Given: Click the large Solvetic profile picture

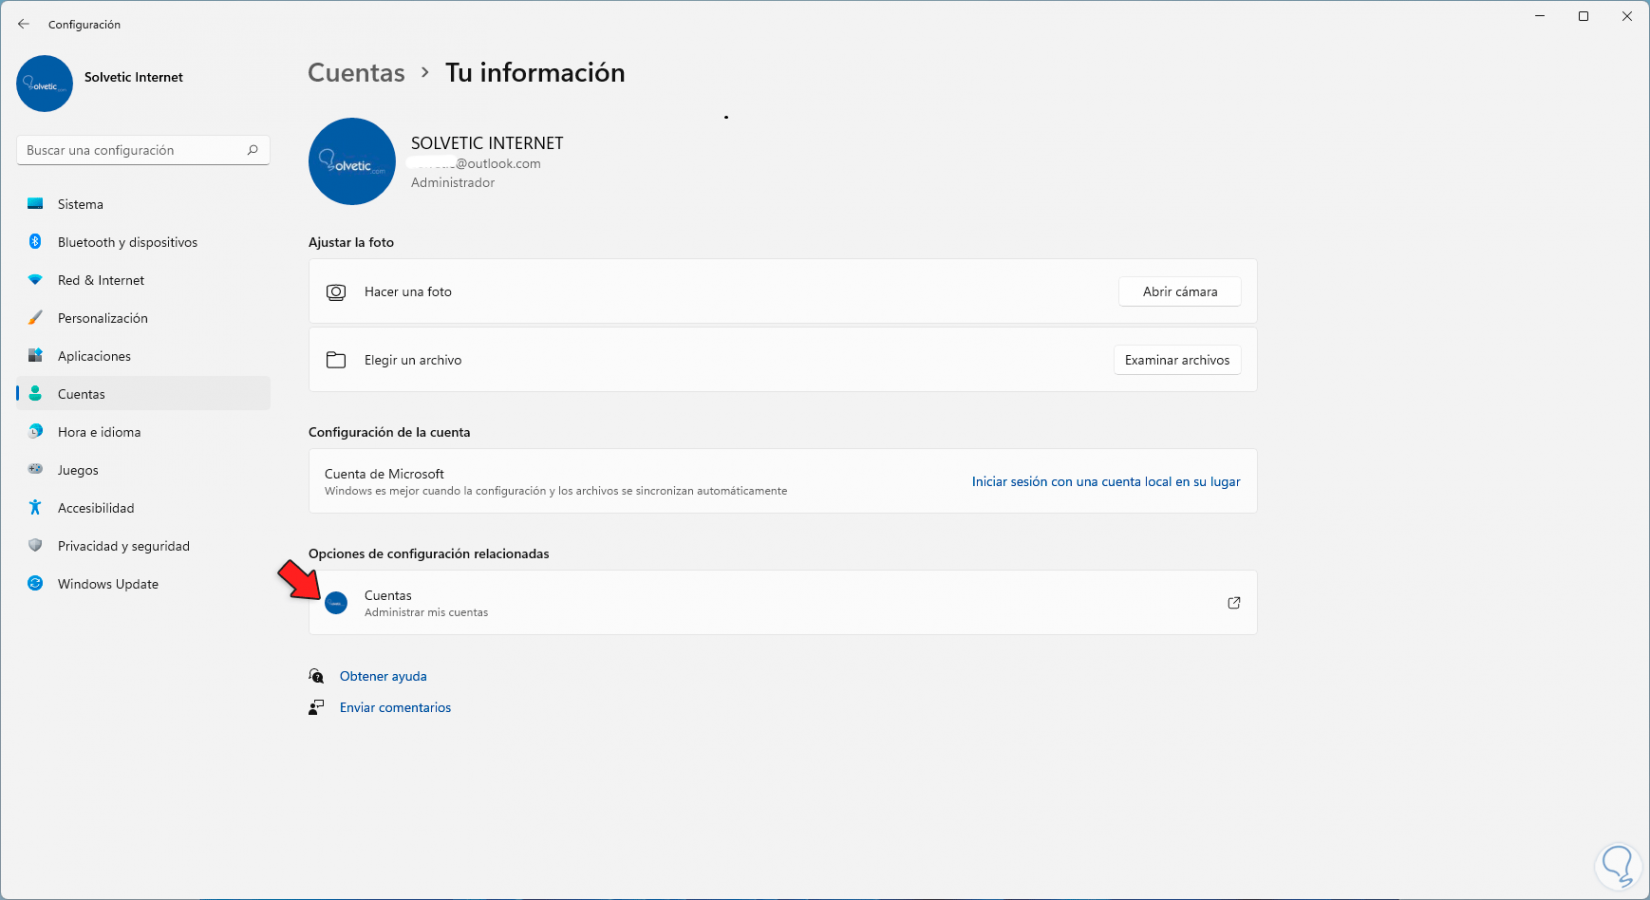Looking at the screenshot, I should pos(352,161).
